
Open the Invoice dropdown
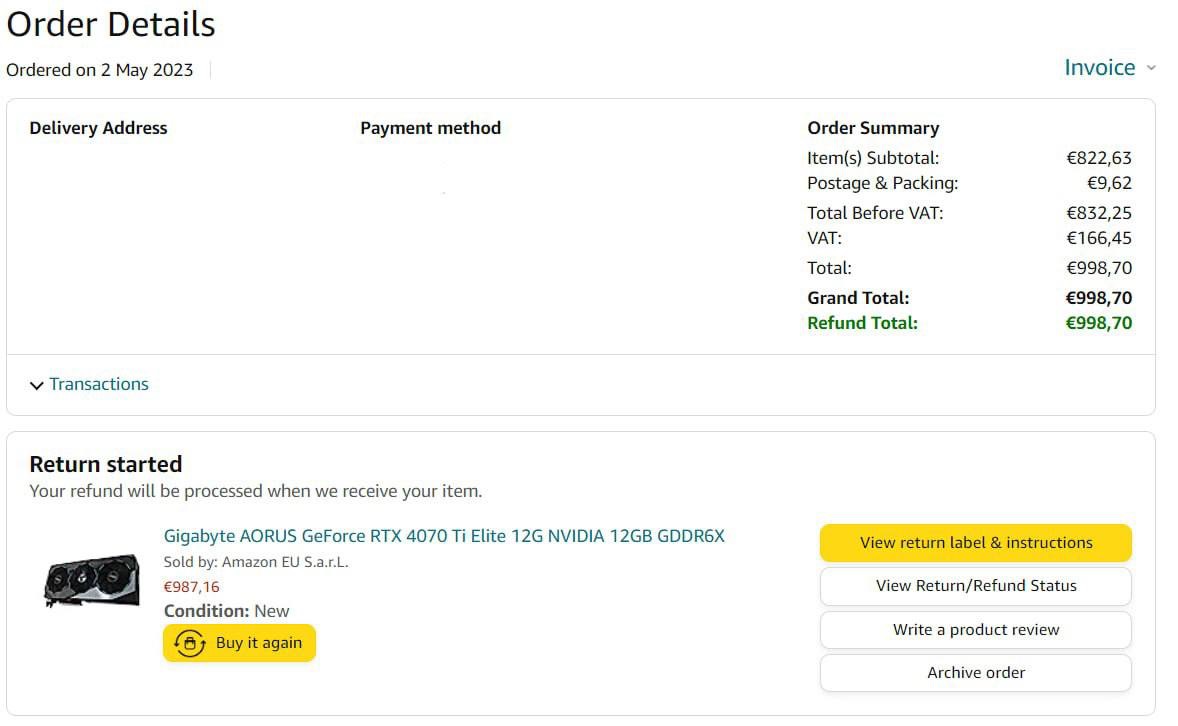point(1100,68)
